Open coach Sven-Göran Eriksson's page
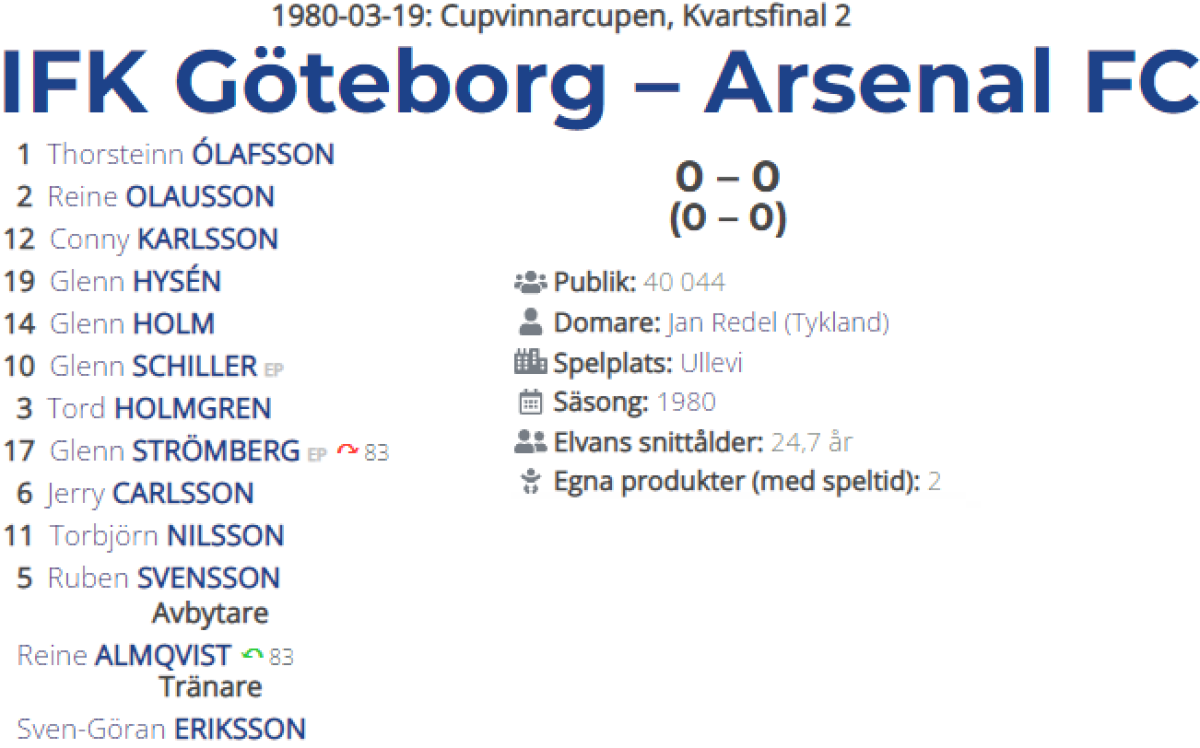 161,729
